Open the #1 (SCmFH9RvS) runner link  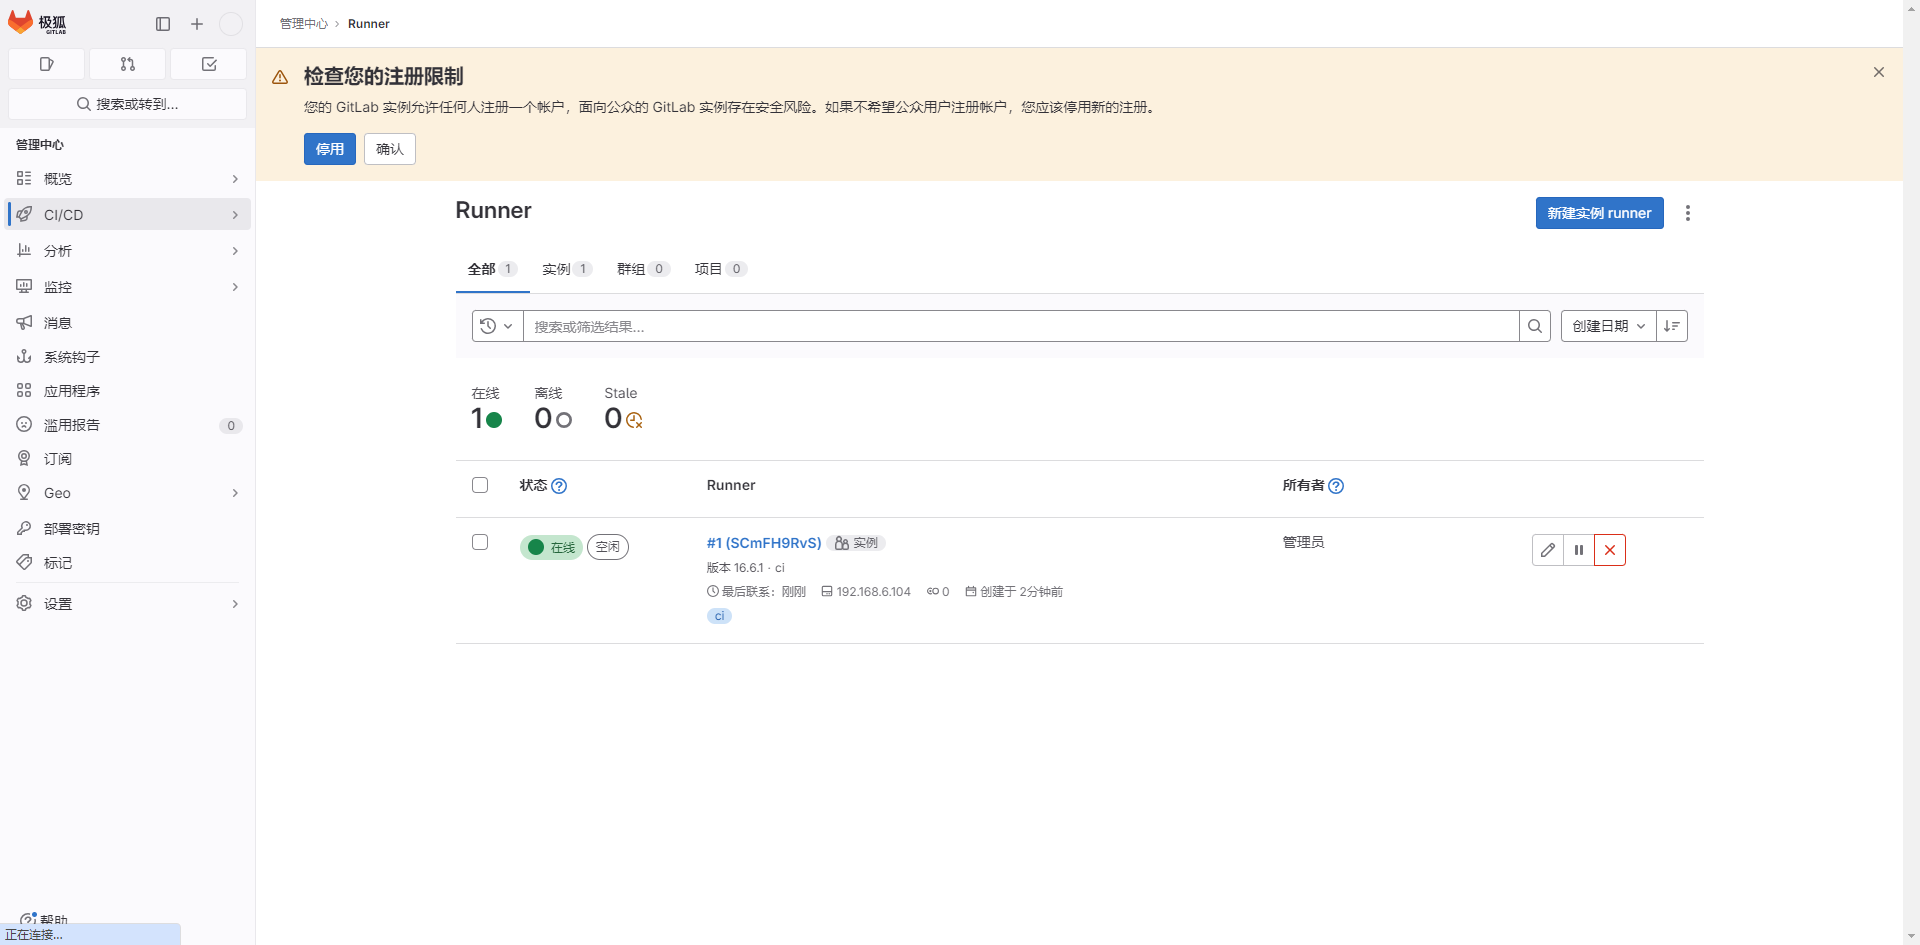coord(763,543)
